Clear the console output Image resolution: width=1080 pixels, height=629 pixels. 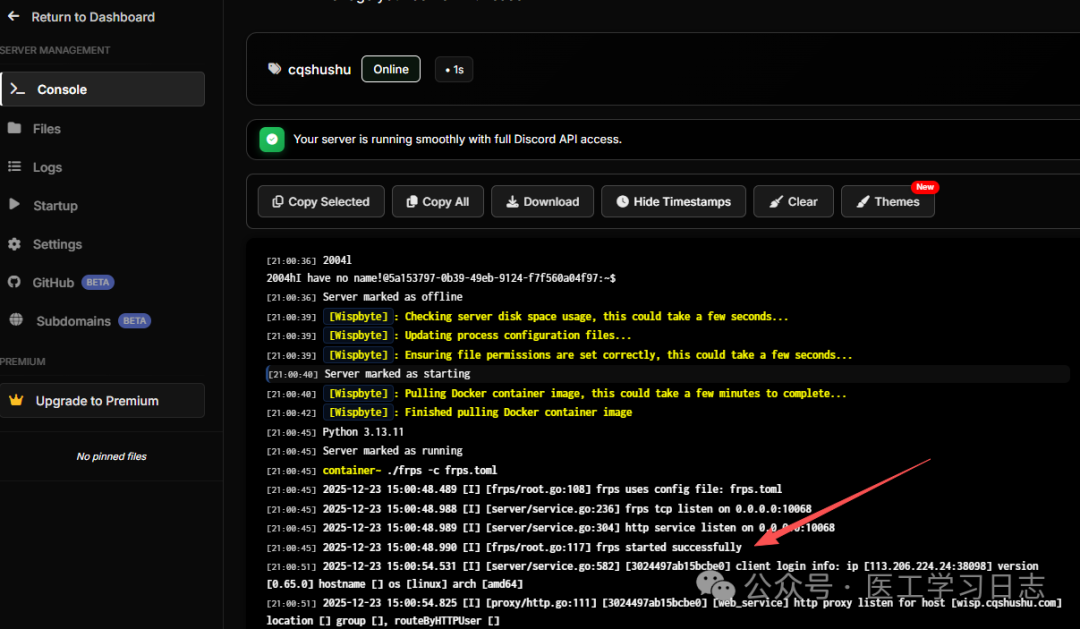793,202
